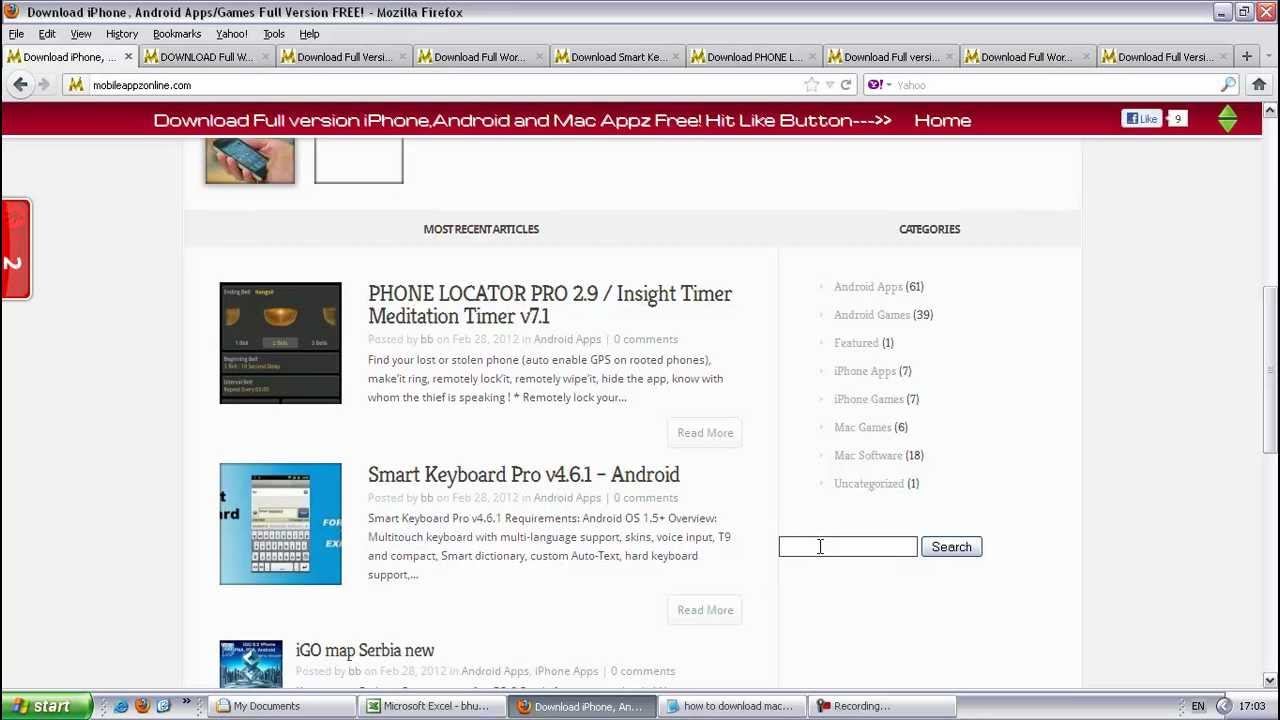Image resolution: width=1280 pixels, height=720 pixels.
Task: Click Read More under Phone Locator article
Action: (x=705, y=433)
